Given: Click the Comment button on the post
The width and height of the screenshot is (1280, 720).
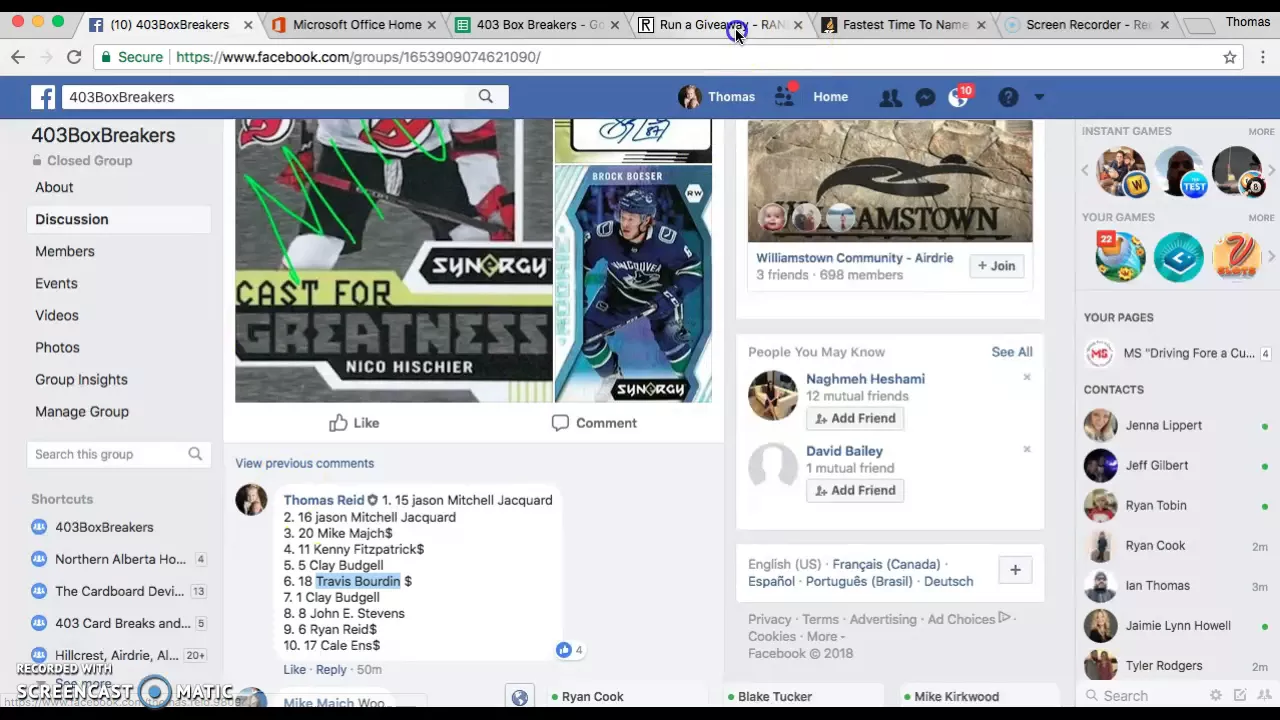Looking at the screenshot, I should point(594,423).
